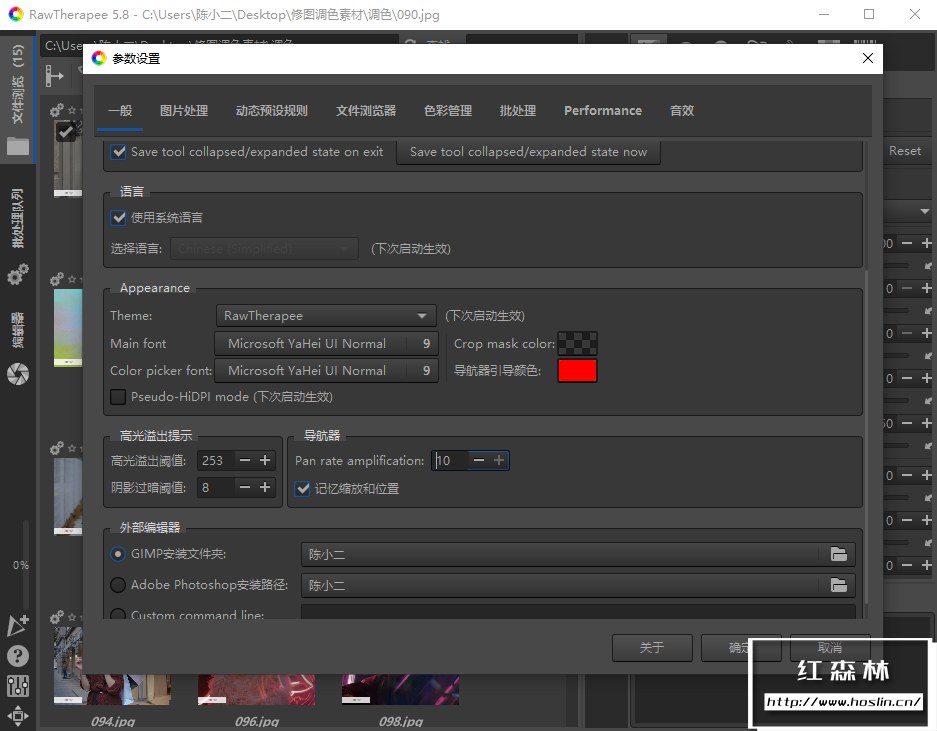This screenshot has height=731, width=937.
Task: Select Adobe Photoshop安装路径 radio button
Action: click(x=118, y=584)
